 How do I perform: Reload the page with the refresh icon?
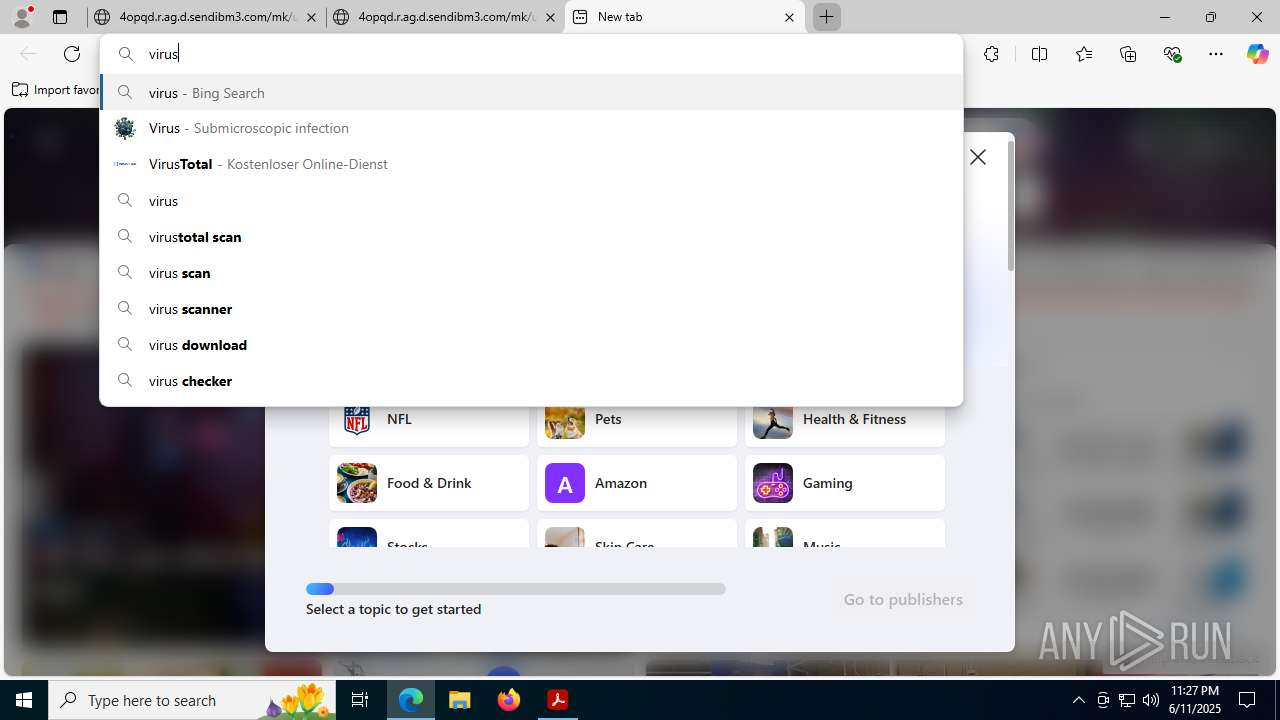tap(72, 54)
